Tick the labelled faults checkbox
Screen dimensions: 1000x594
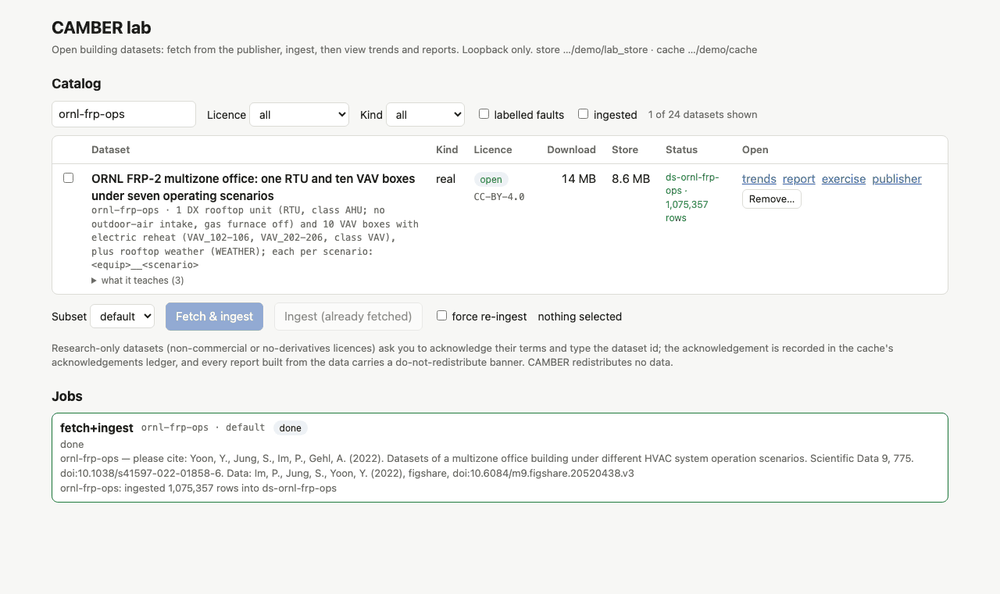484,114
